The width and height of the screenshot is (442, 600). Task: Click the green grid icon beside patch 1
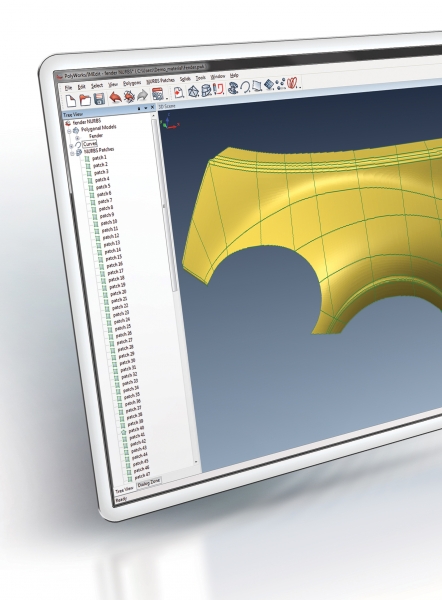(87, 158)
